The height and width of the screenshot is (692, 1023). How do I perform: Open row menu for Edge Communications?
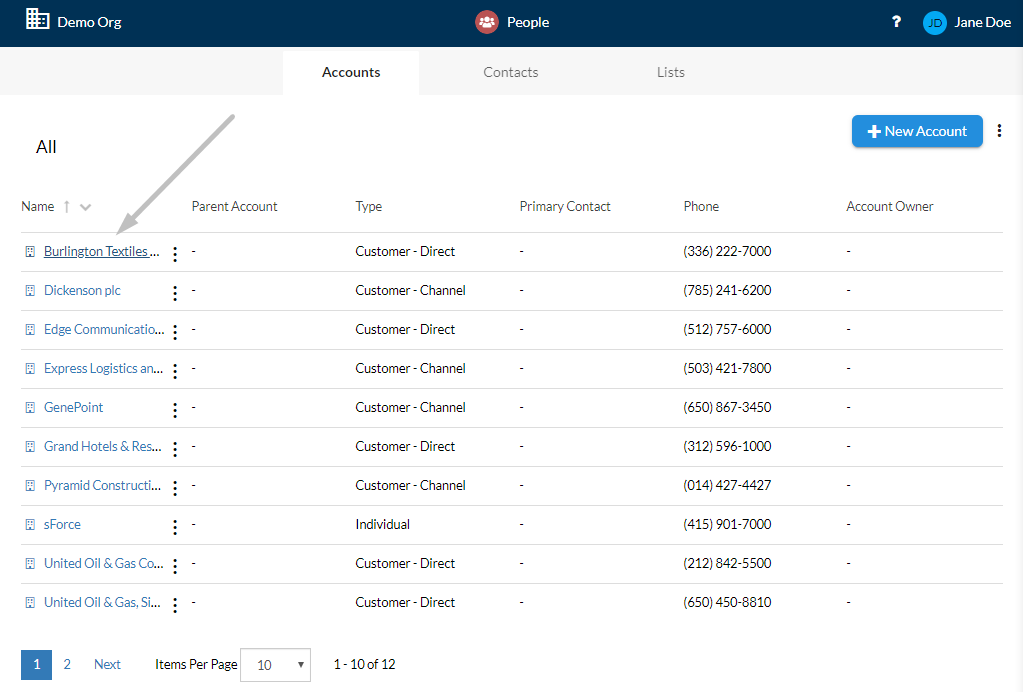coord(175,333)
